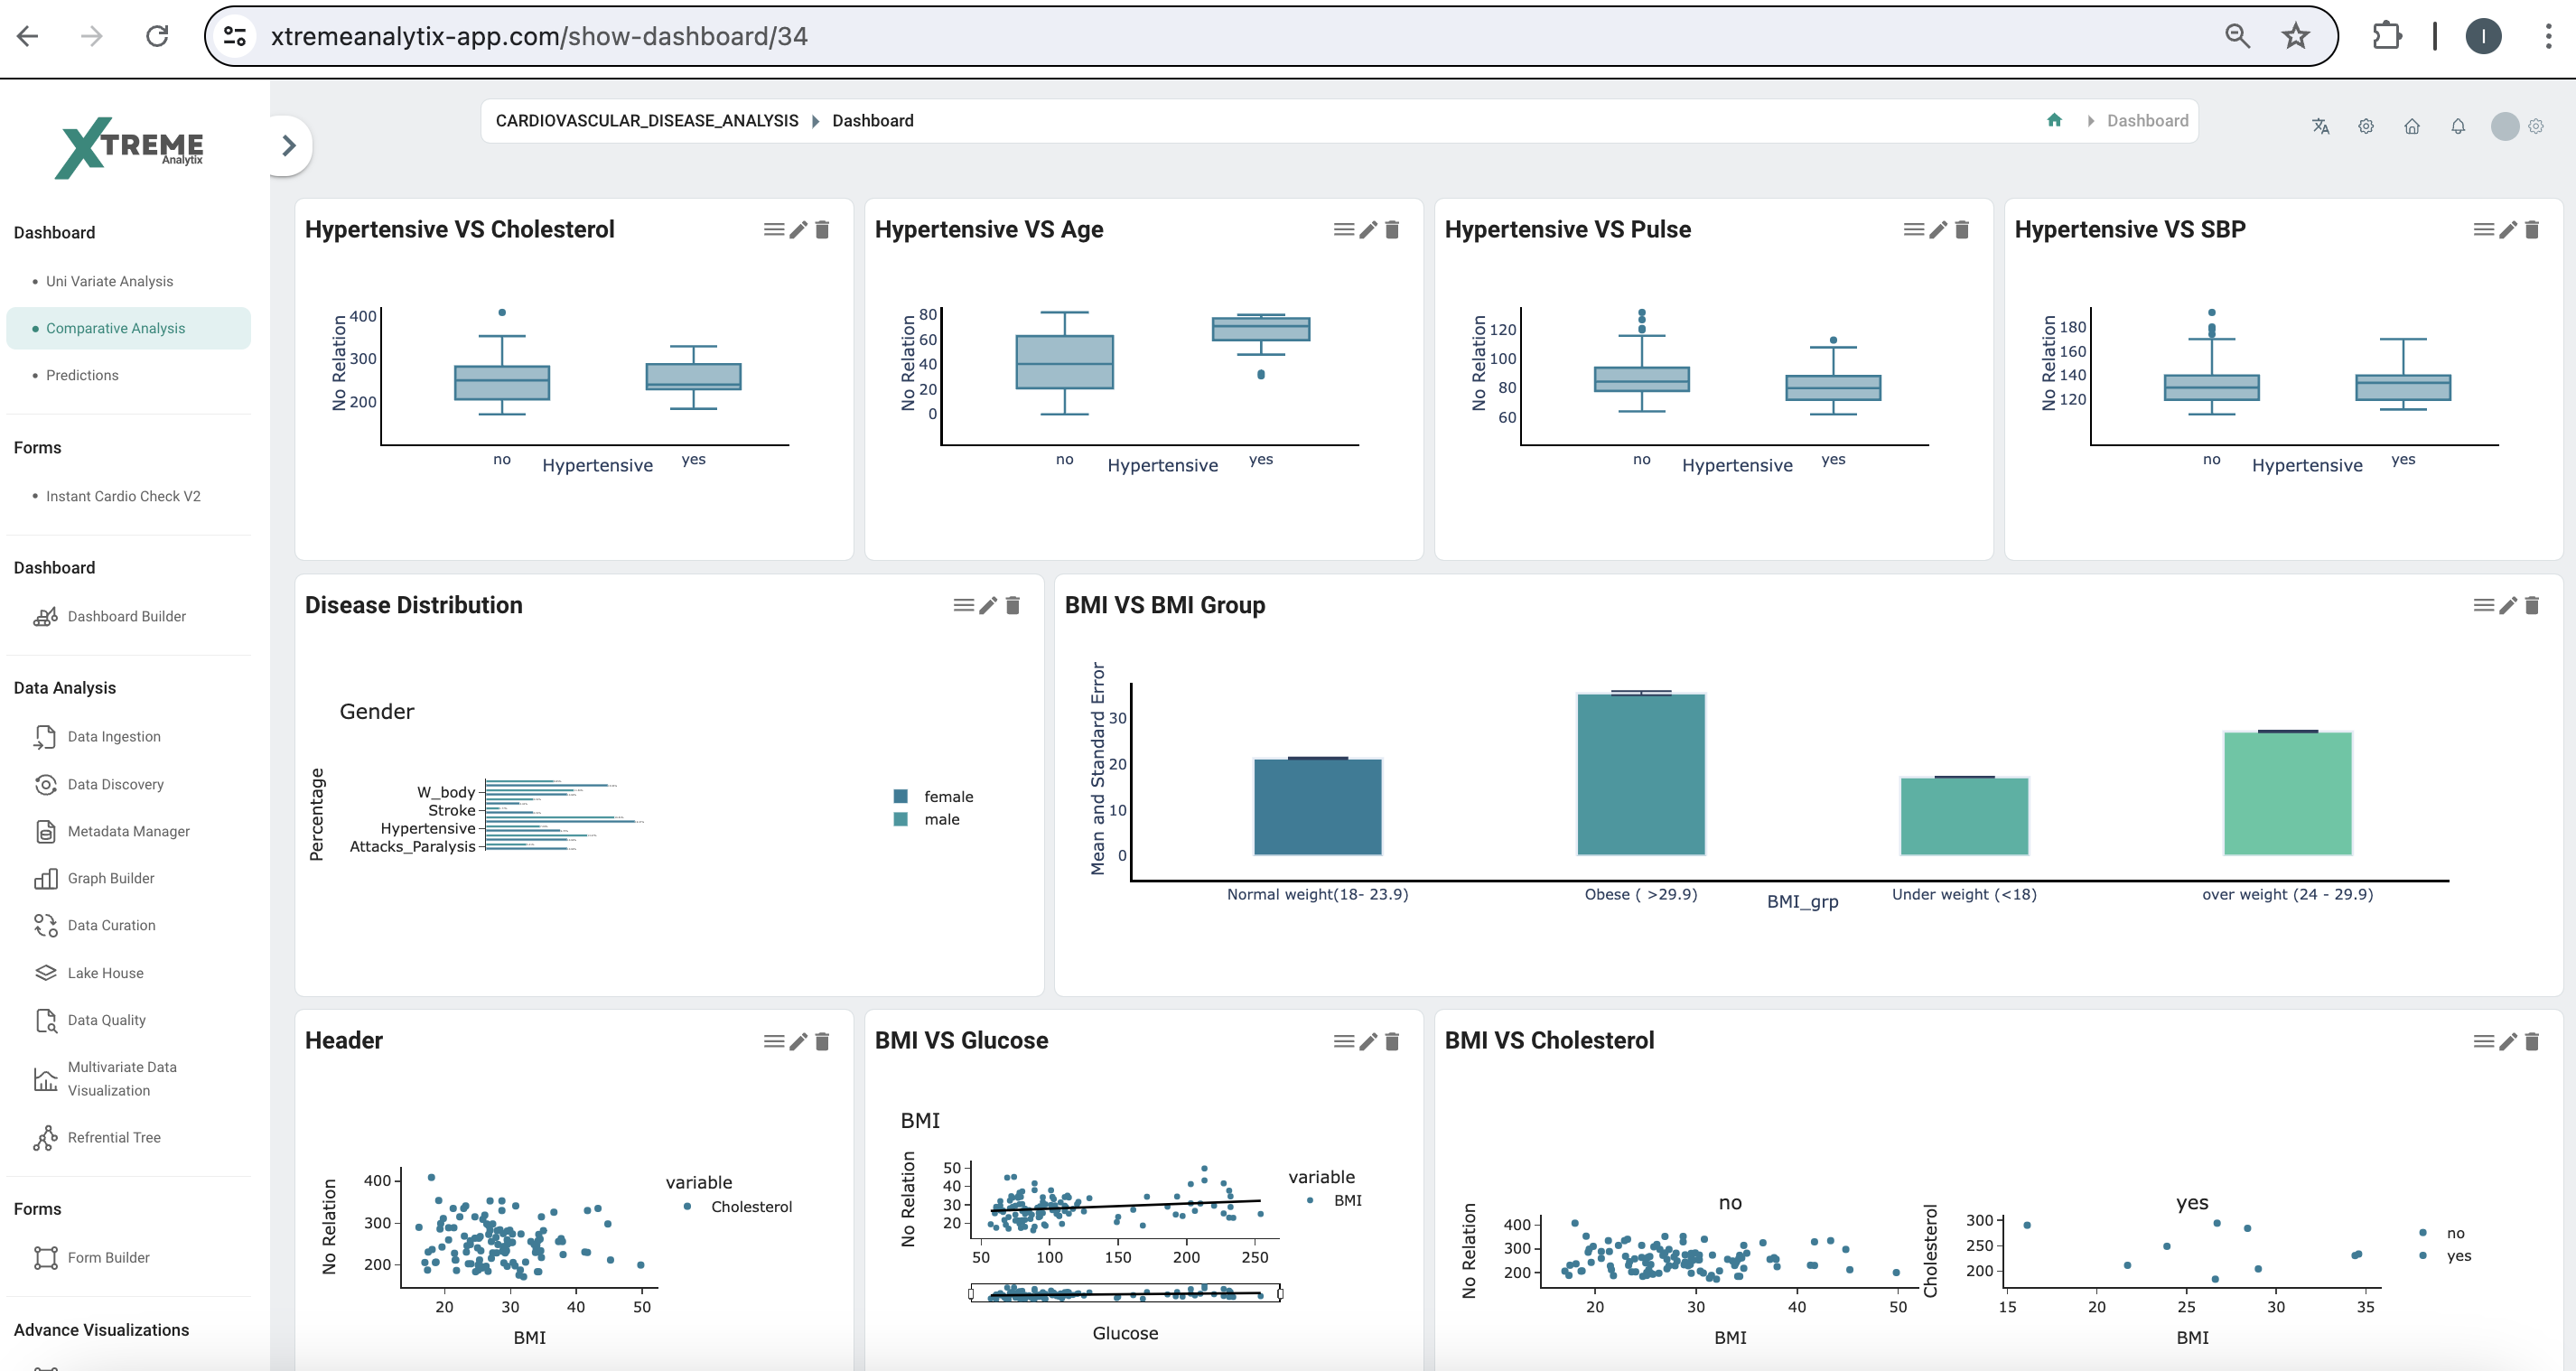
Task: Edit the Hypertensive VS Cholesterol chart
Action: click(798, 230)
